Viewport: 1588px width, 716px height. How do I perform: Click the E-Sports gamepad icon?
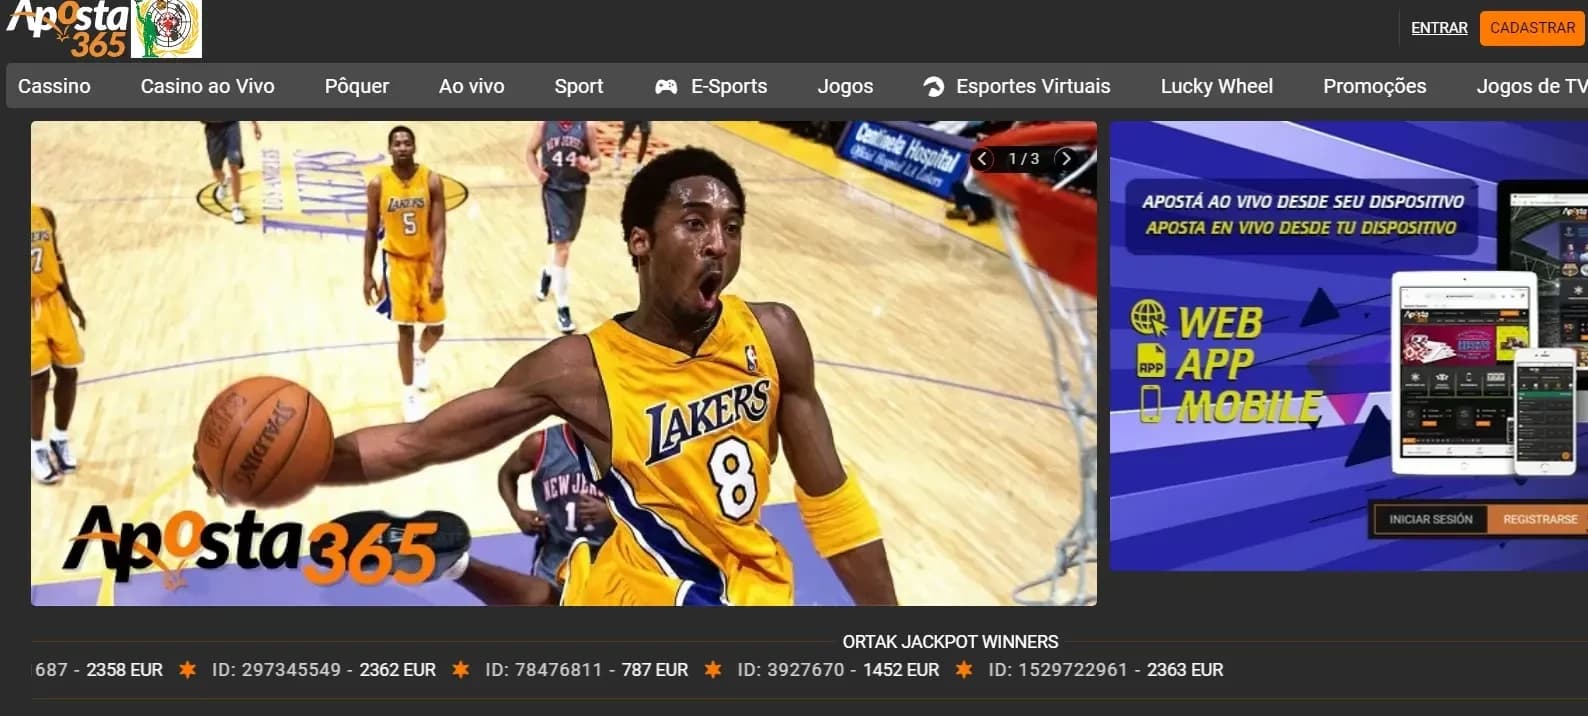pyautogui.click(x=666, y=87)
